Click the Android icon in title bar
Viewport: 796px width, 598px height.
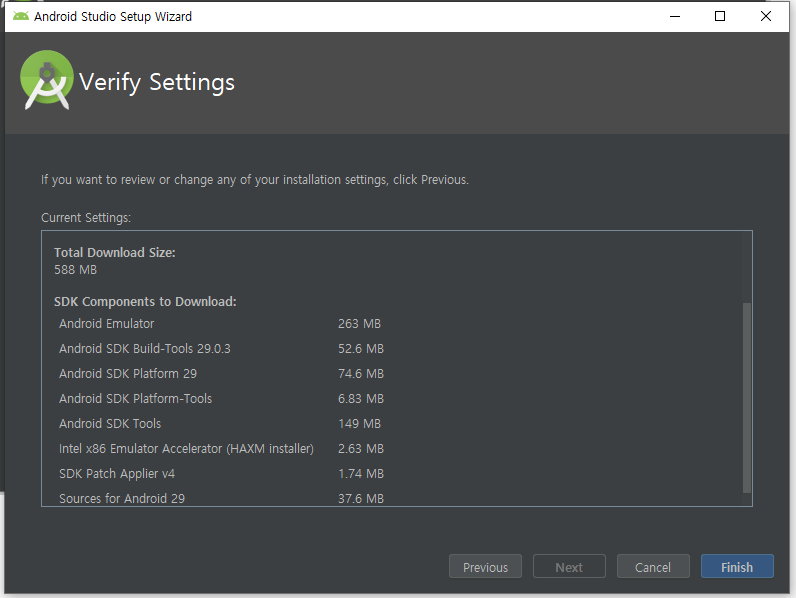tap(21, 16)
